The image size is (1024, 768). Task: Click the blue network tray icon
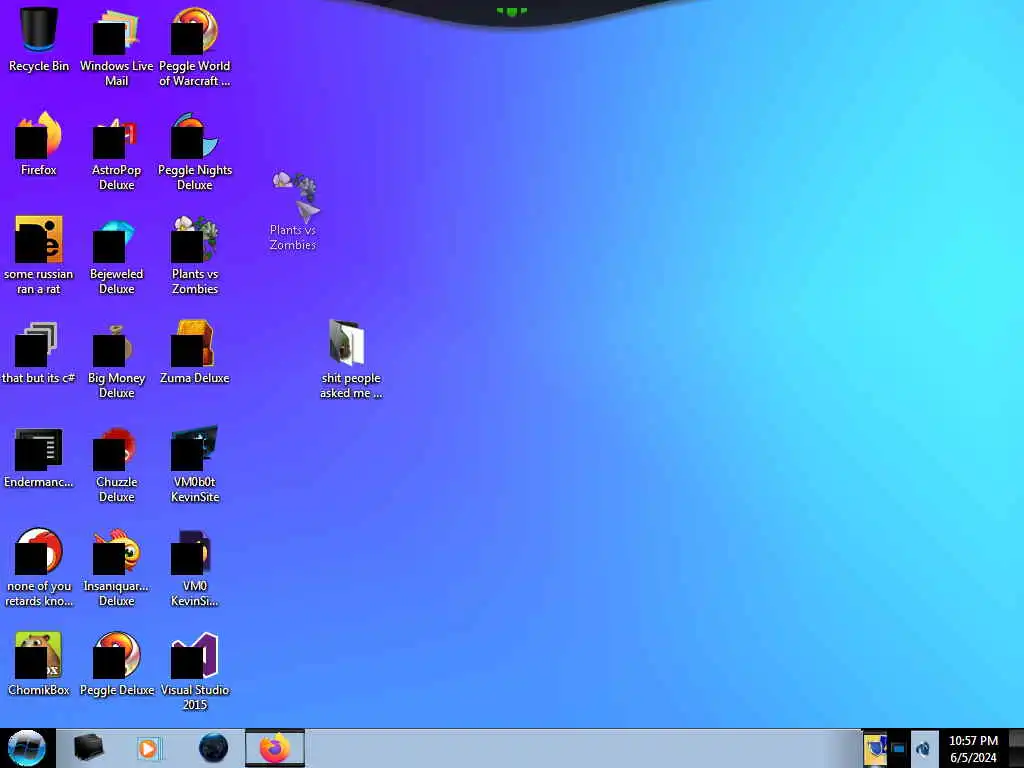point(899,749)
